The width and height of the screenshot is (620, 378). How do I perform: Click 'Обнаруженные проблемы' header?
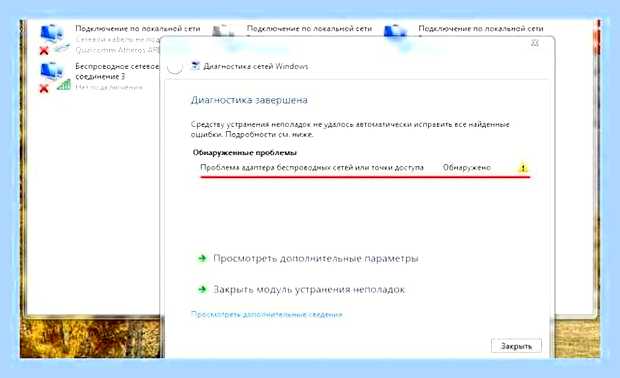click(x=245, y=153)
